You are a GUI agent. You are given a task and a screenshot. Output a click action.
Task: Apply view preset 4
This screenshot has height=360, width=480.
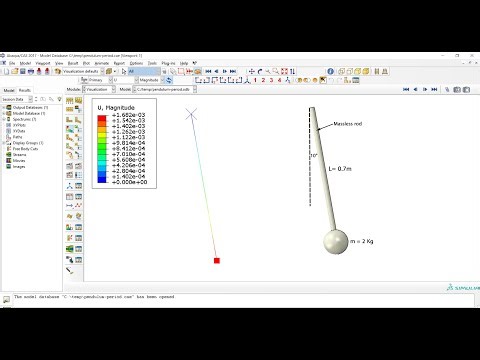[x=279, y=80]
